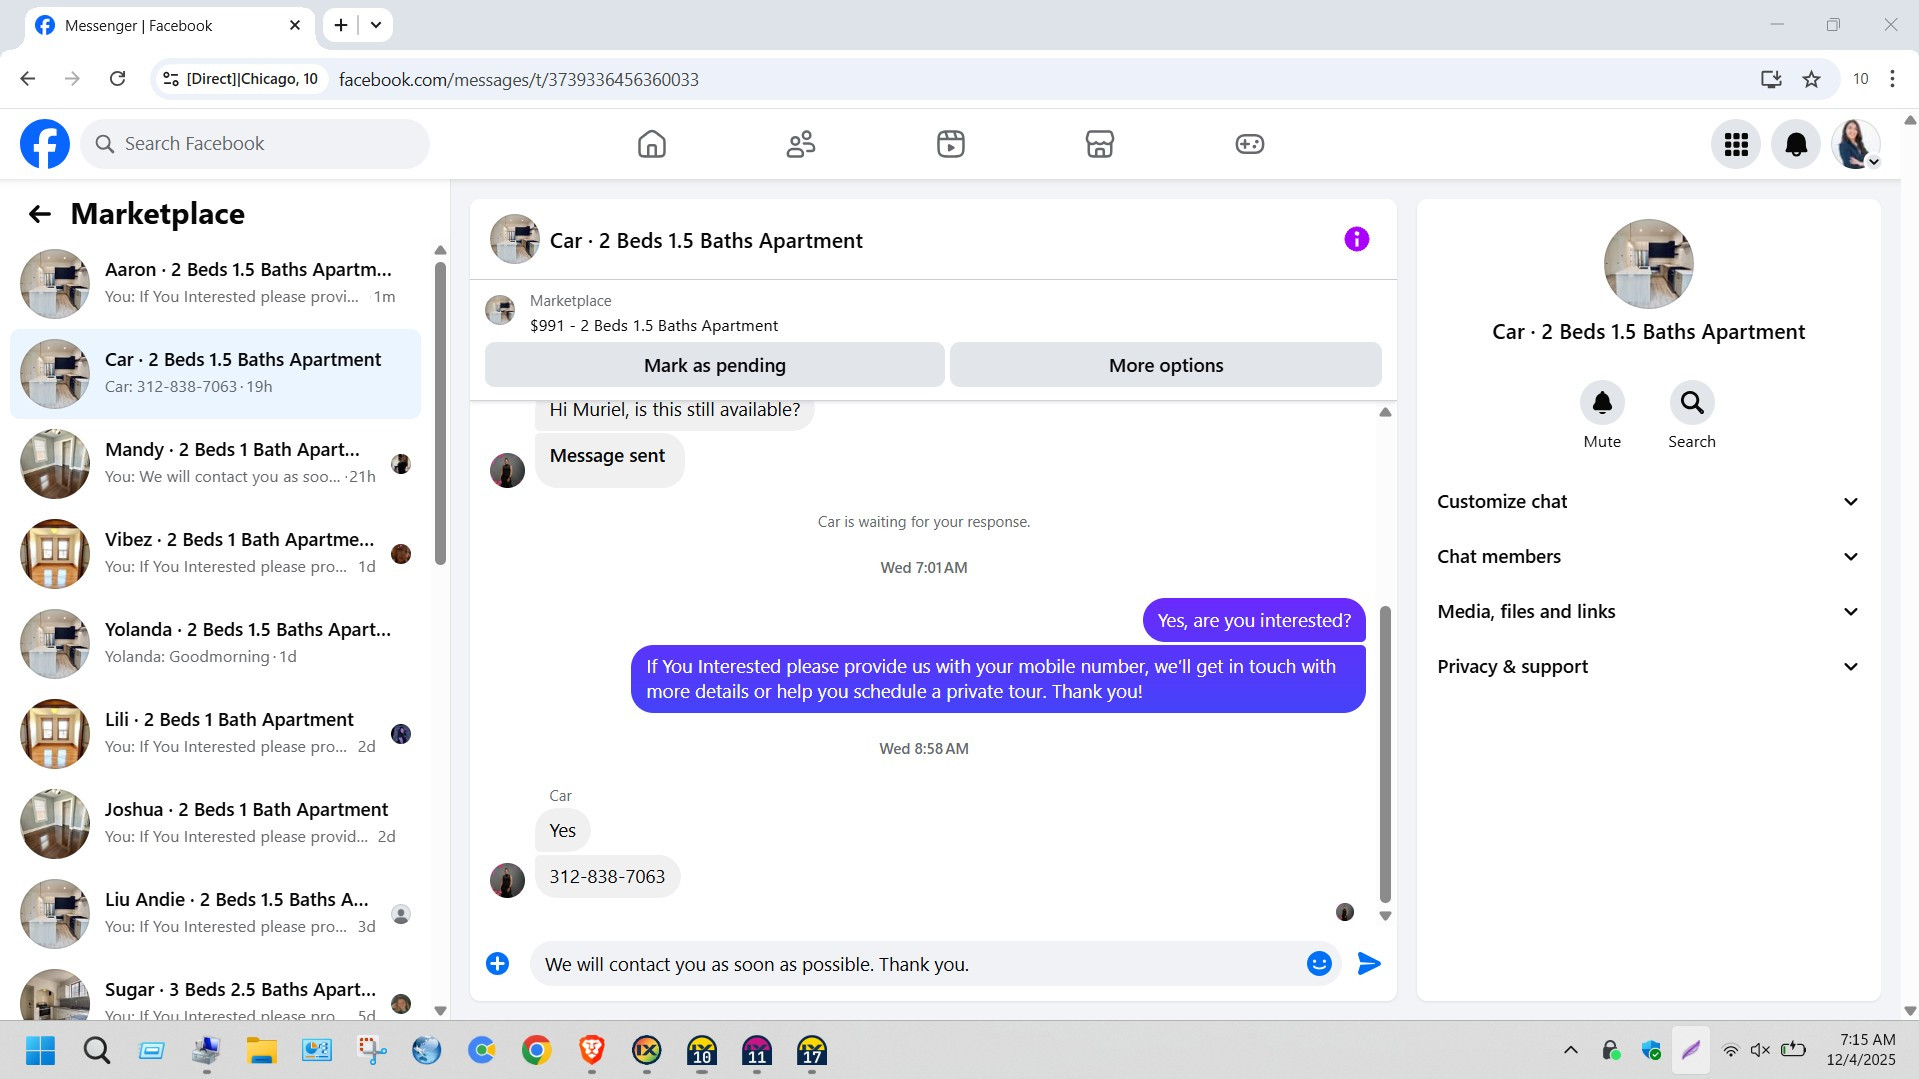Screen dimensions: 1919x1079
Task: Open Joshua's apartment conversation
Action: [x=215, y=824]
